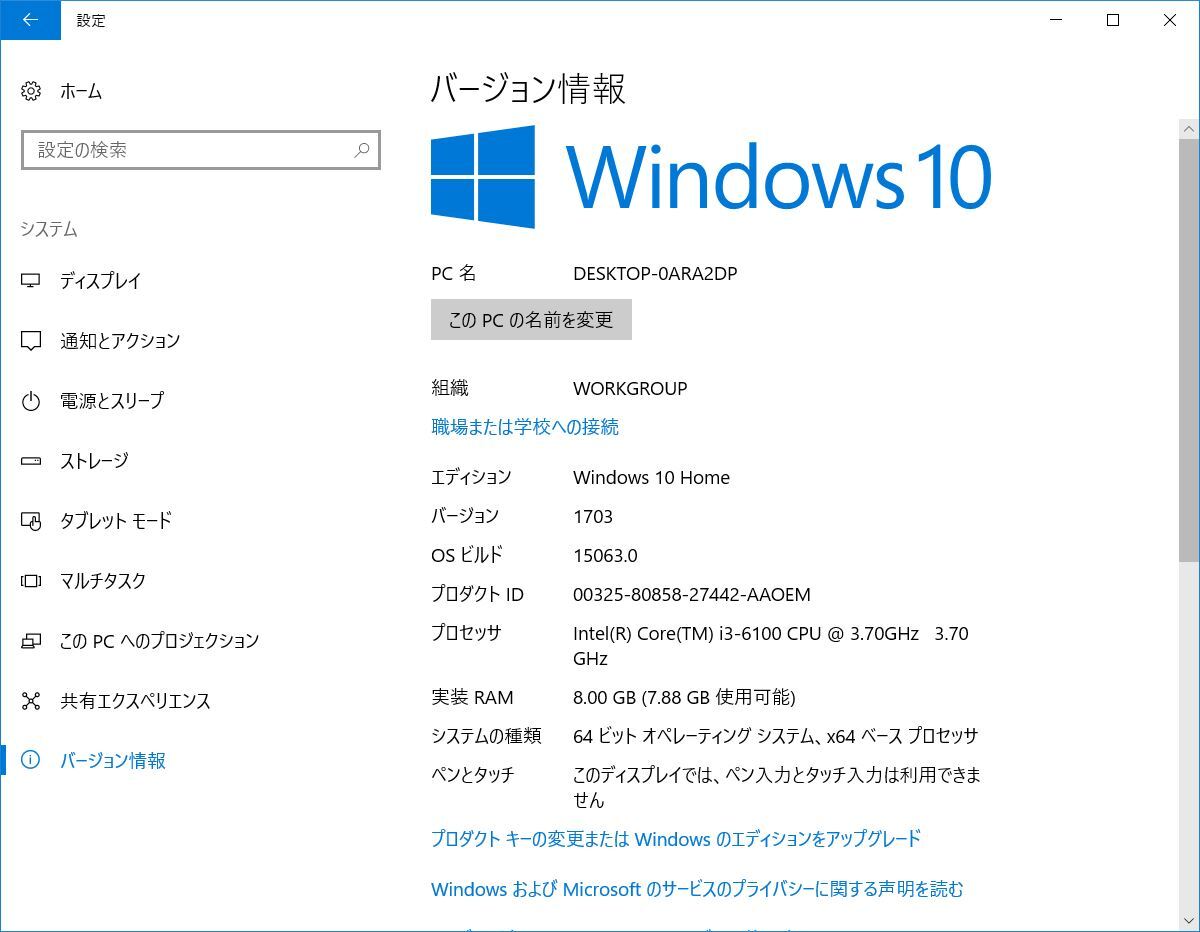Click the OS ビルド label
This screenshot has height=932, width=1200.
(467, 556)
